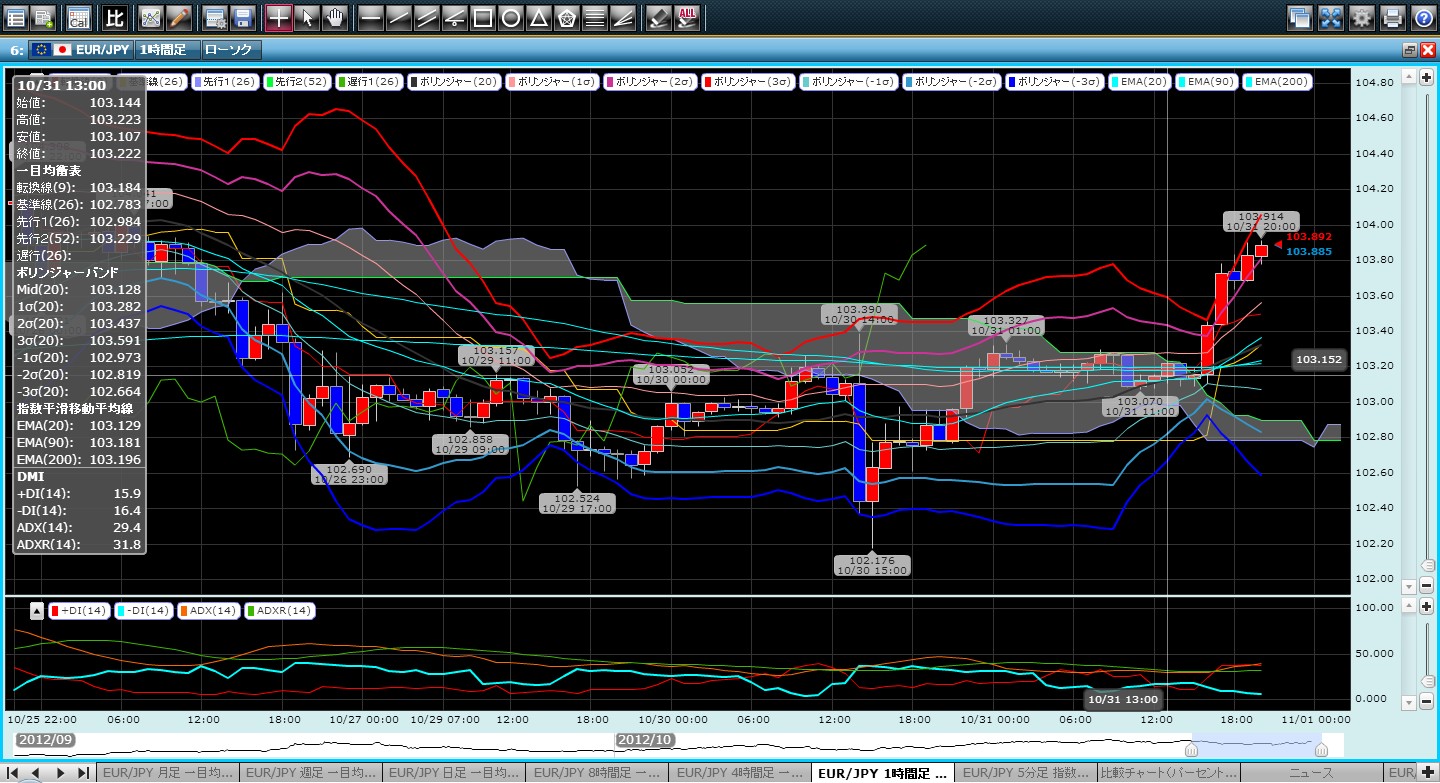Toggle the ADX(14) indicator line
This screenshot has width=1440, height=783.
(208, 610)
